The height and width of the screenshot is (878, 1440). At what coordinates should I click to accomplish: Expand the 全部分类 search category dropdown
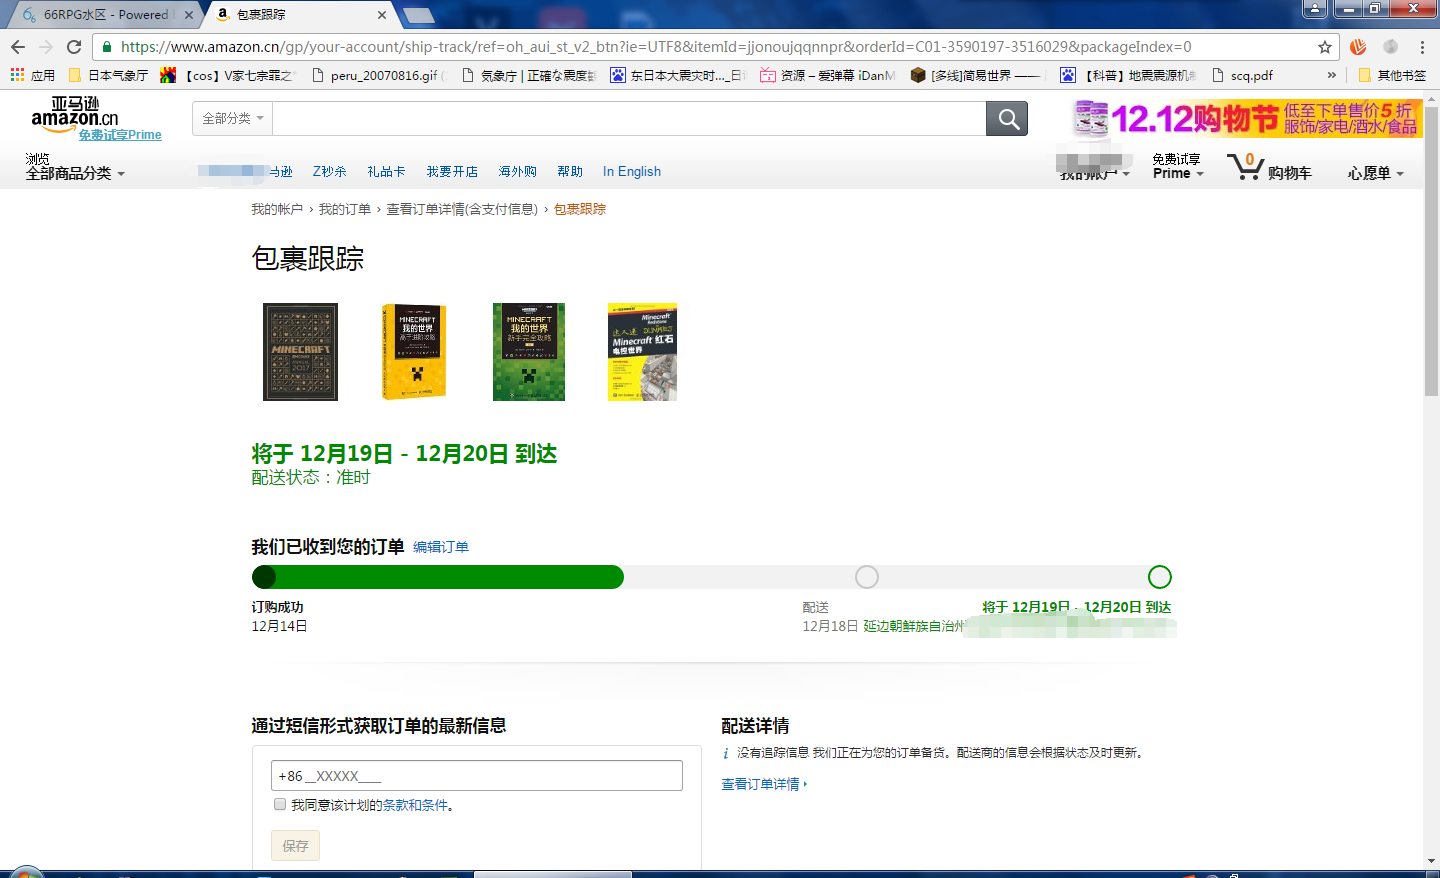(233, 118)
